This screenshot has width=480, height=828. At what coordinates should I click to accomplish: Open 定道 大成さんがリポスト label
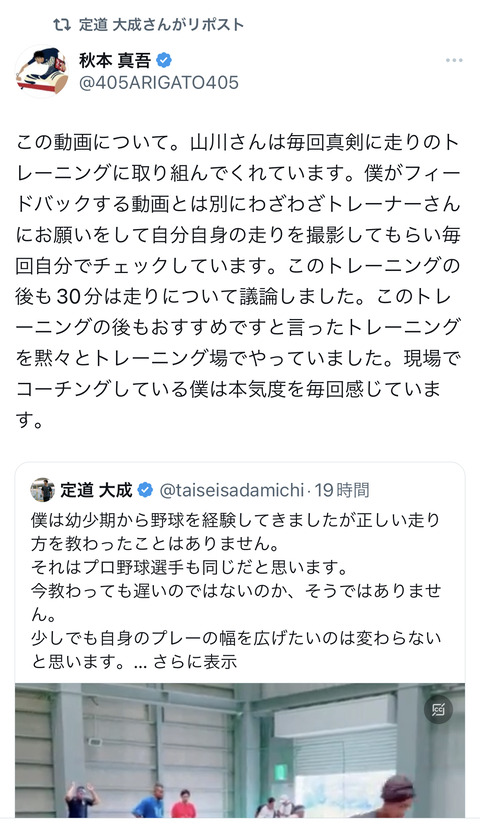161,24
